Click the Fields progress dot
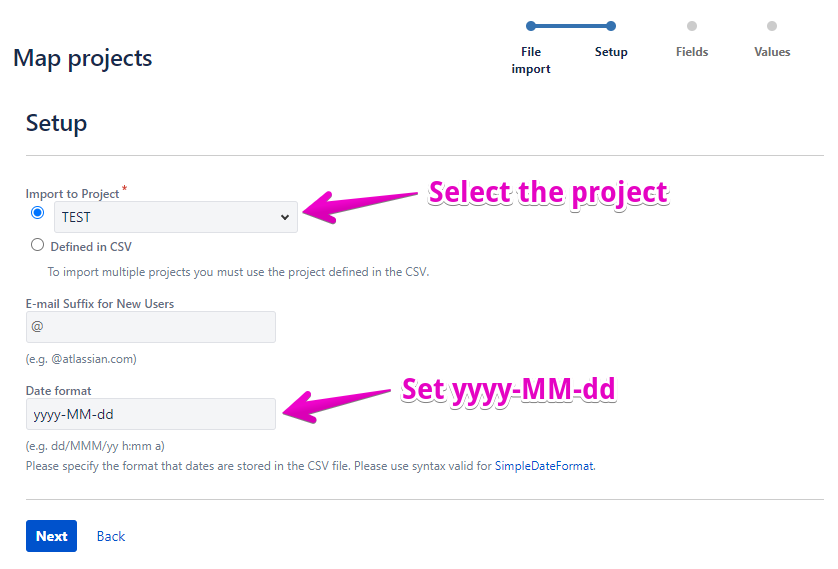The image size is (838, 569). (692, 26)
